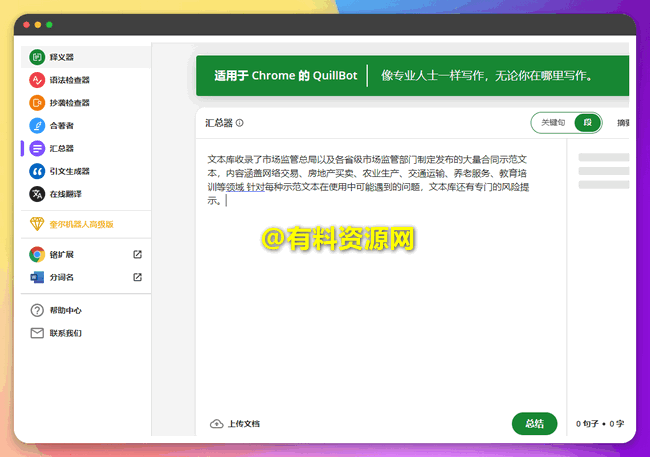
Task: Click the 0 句子 • 0 字 counter
Action: 600,423
